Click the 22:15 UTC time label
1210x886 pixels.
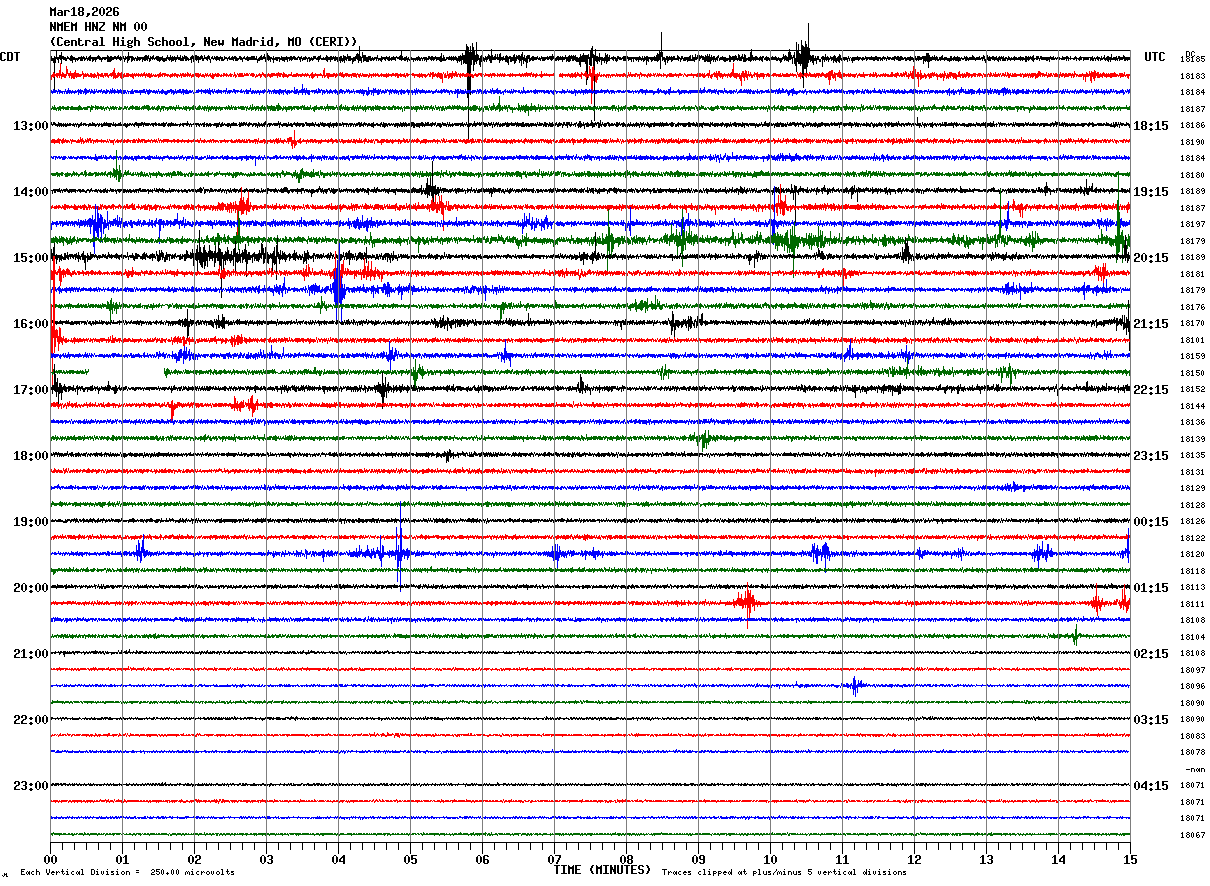coord(1151,390)
